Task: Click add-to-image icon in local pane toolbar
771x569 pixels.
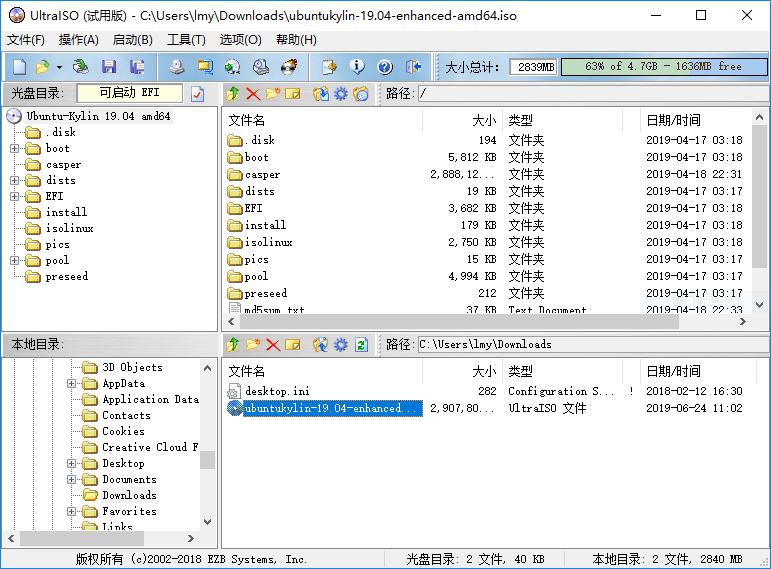Action: 321,345
